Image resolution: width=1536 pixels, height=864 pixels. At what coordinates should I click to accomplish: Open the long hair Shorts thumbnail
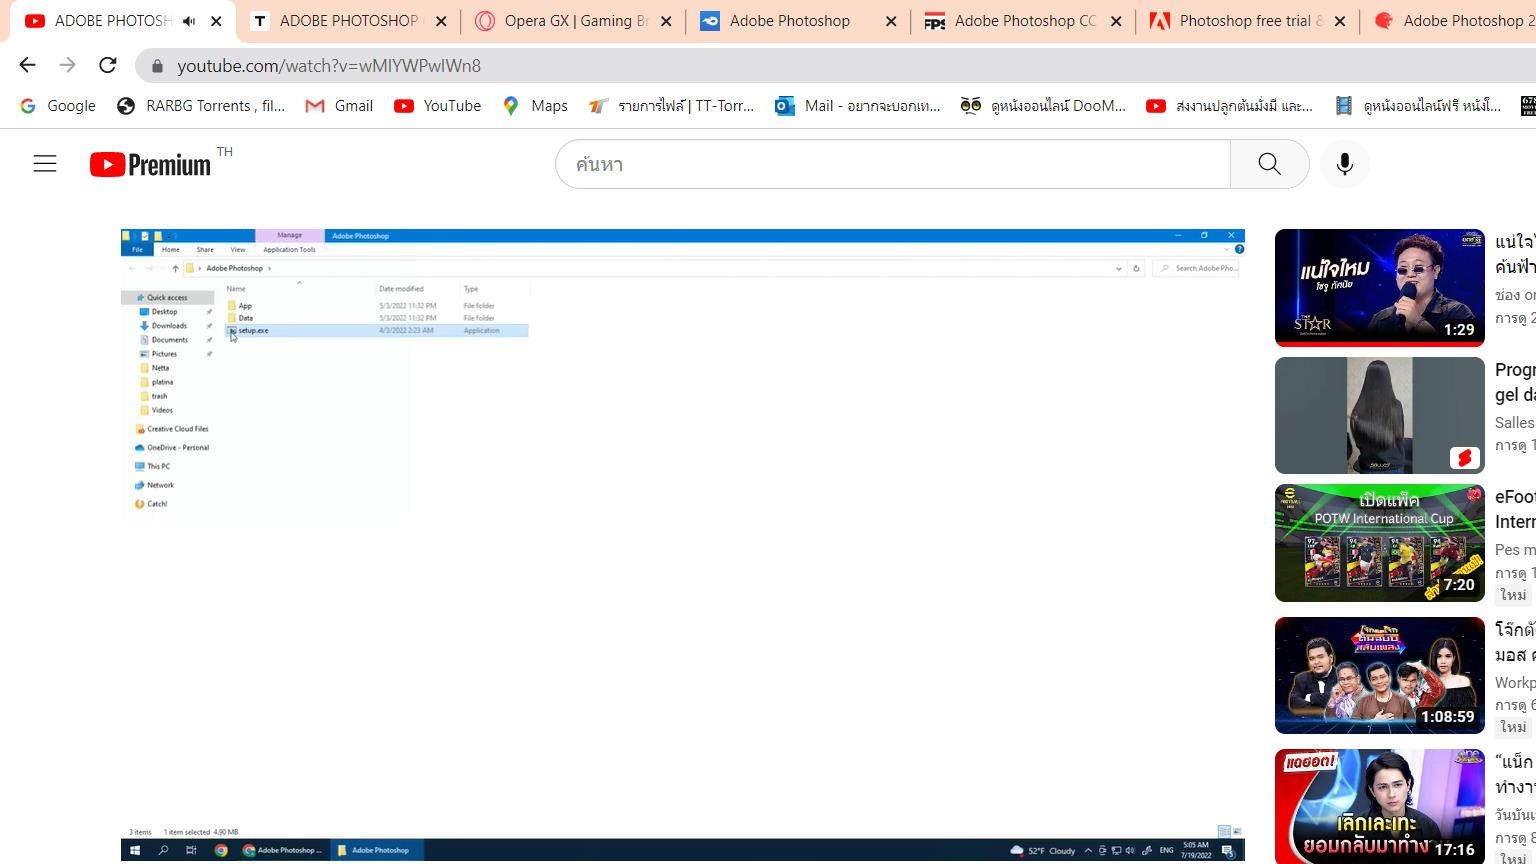click(x=1379, y=415)
